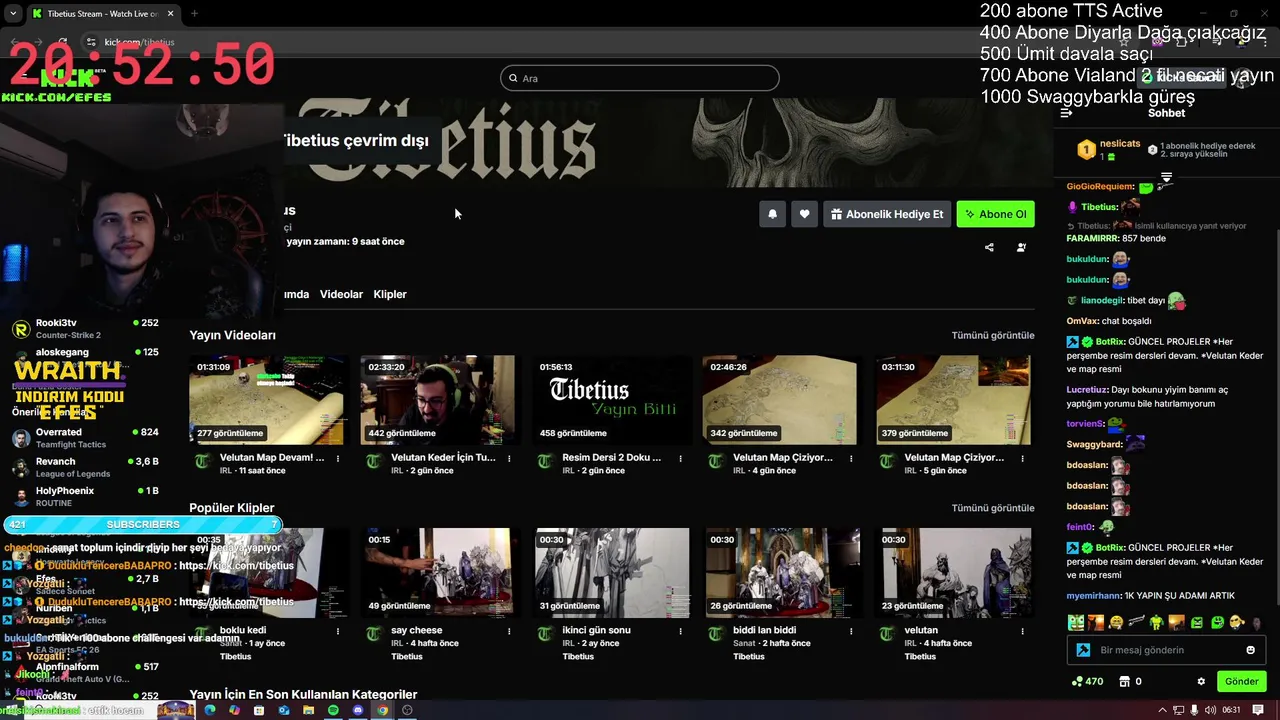
Task: Click the network icon in system tray
Action: [x=1179, y=710]
